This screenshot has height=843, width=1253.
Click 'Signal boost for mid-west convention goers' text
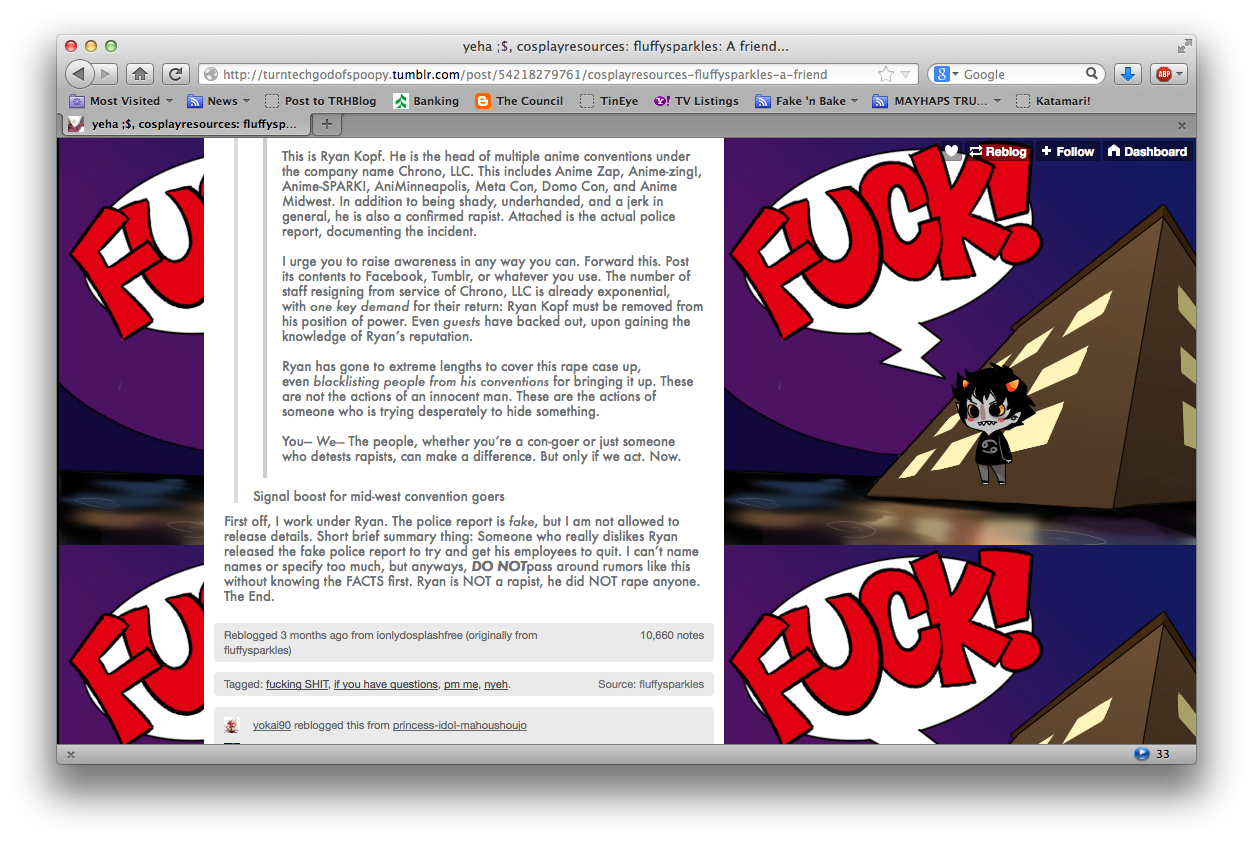(x=379, y=496)
